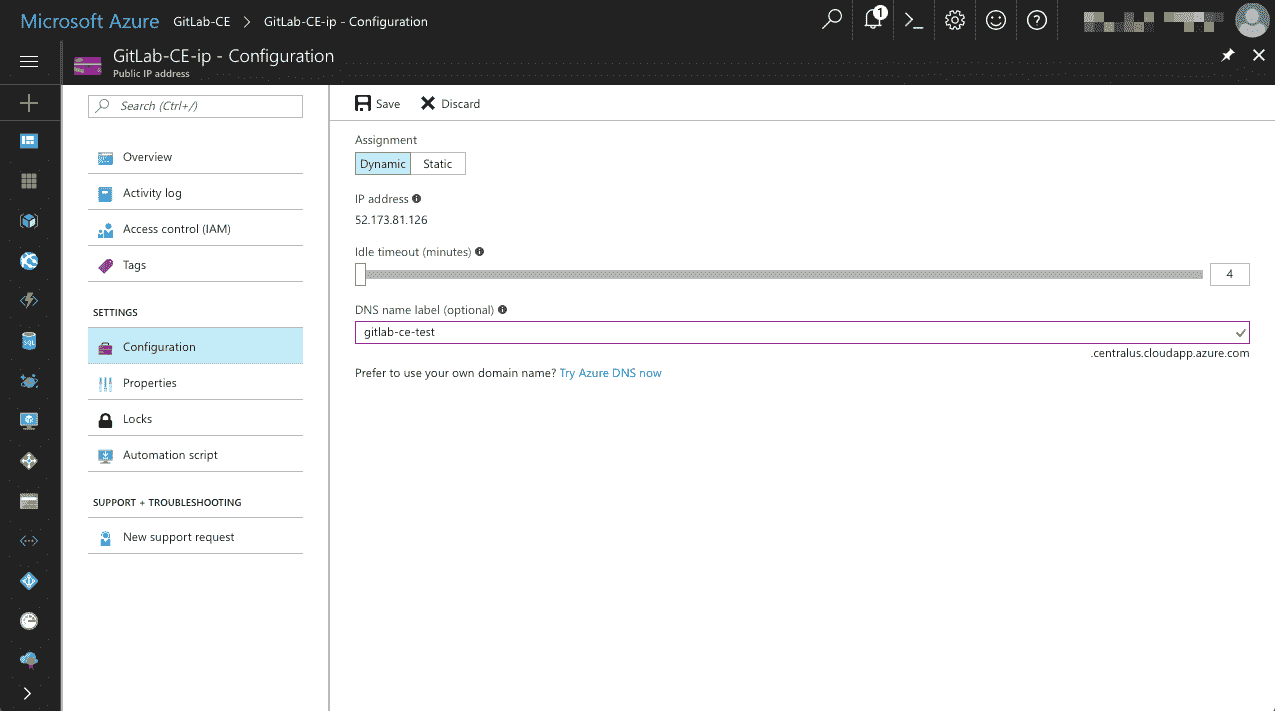Follow the Try Azure DNS now link

click(610, 372)
